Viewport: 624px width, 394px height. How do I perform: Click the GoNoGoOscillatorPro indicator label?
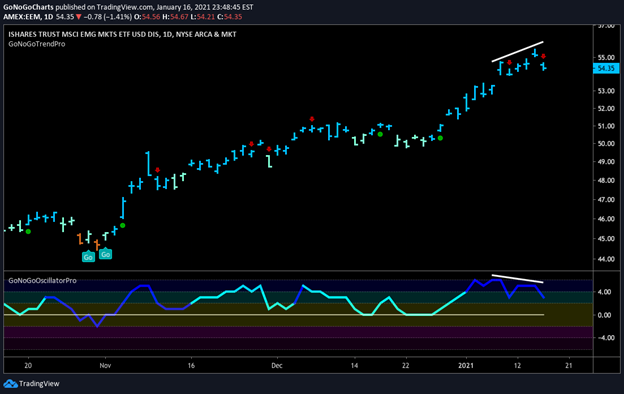[x=42, y=281]
